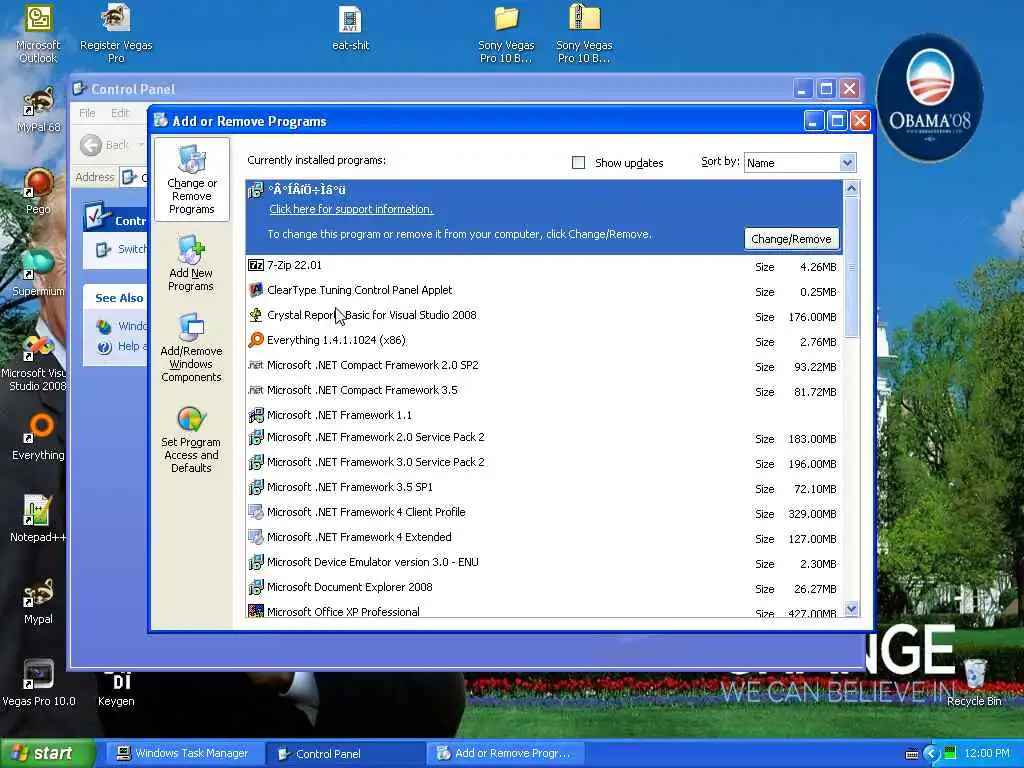
Task: Select Microsoft .NET Framework 3.0 Service Pack 2
Action: click(x=544, y=462)
